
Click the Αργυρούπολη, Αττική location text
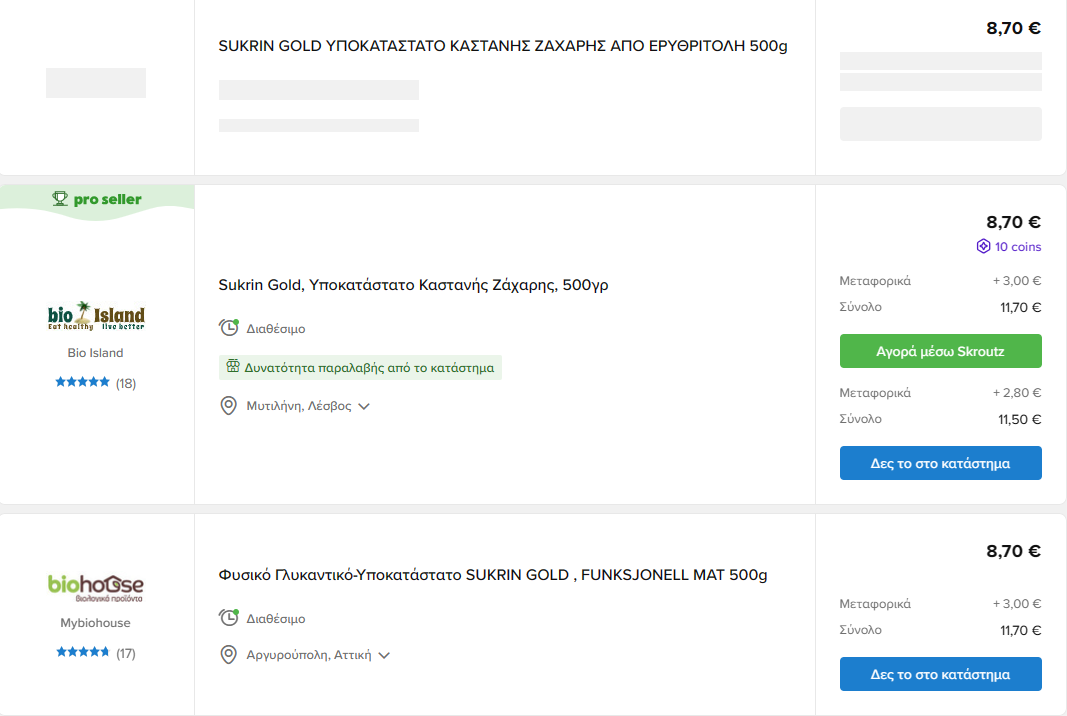coord(309,655)
